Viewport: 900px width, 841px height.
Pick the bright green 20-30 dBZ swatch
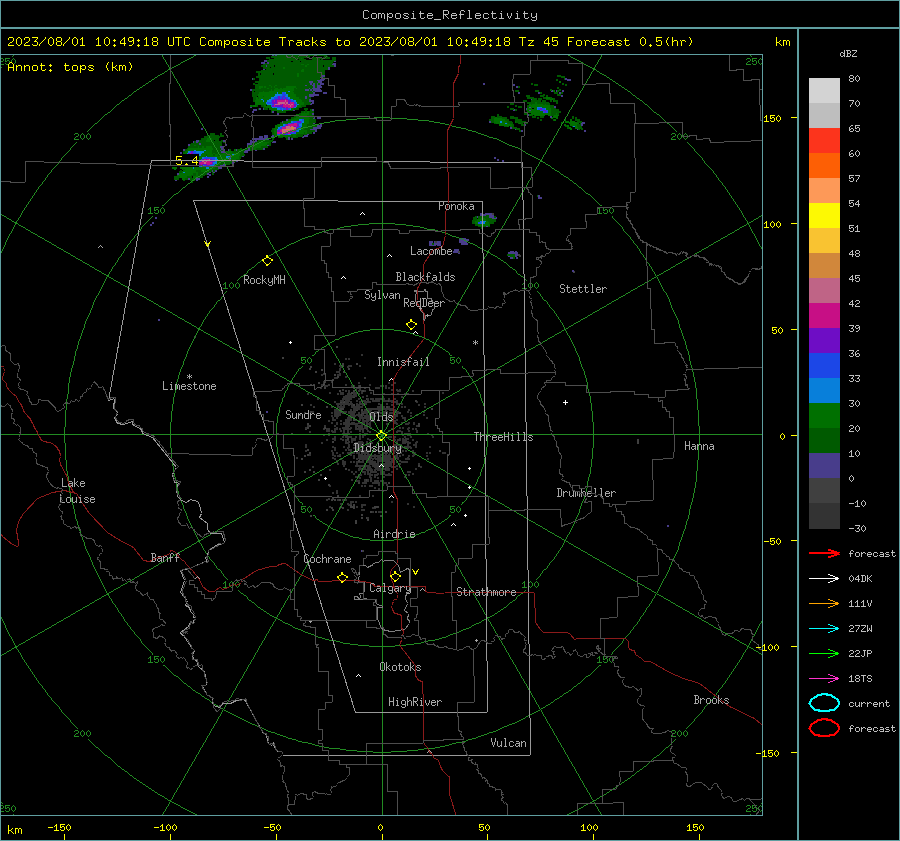(824, 416)
